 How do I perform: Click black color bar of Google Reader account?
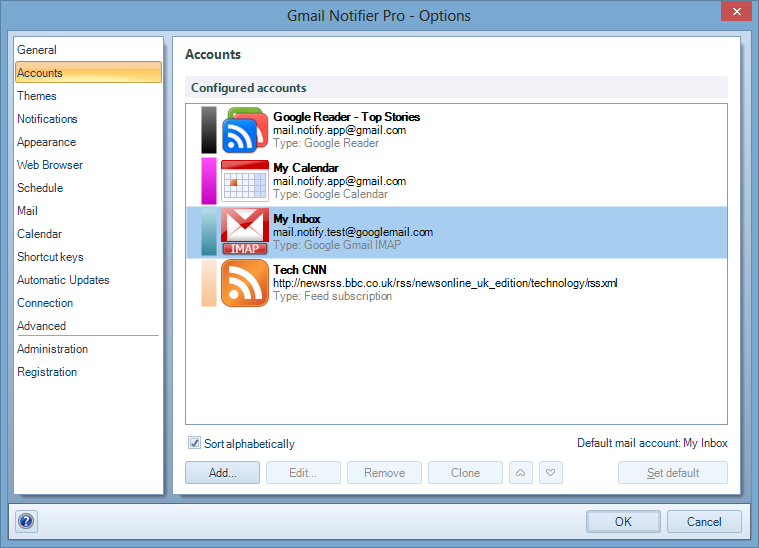pyautogui.click(x=209, y=130)
